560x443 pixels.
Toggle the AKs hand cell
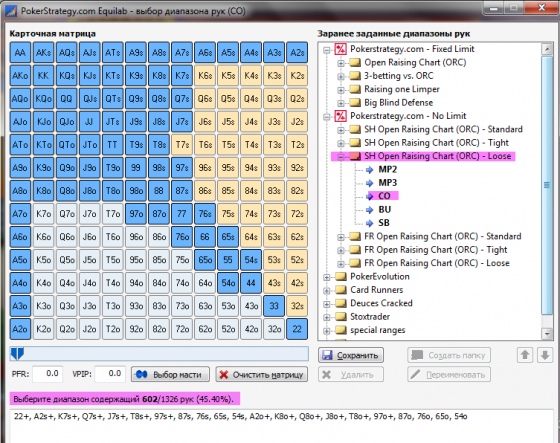(x=44, y=53)
